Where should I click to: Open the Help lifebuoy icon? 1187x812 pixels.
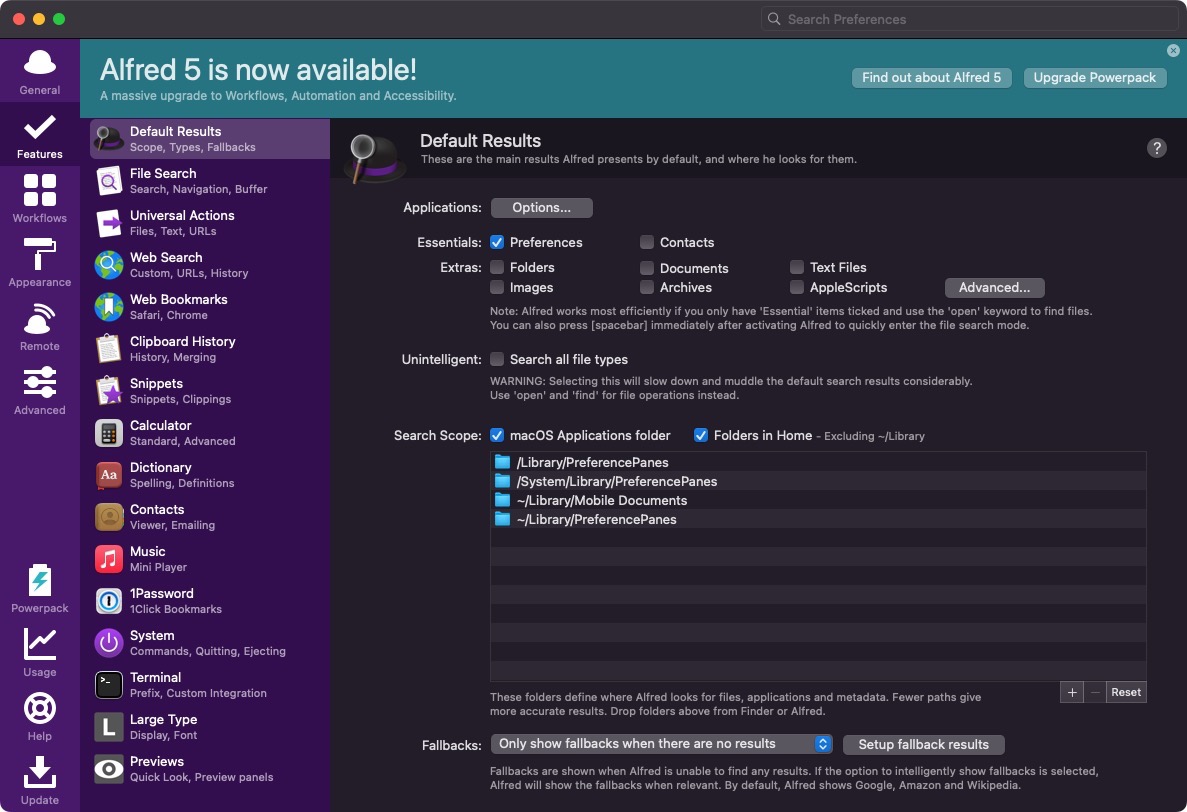click(x=39, y=709)
